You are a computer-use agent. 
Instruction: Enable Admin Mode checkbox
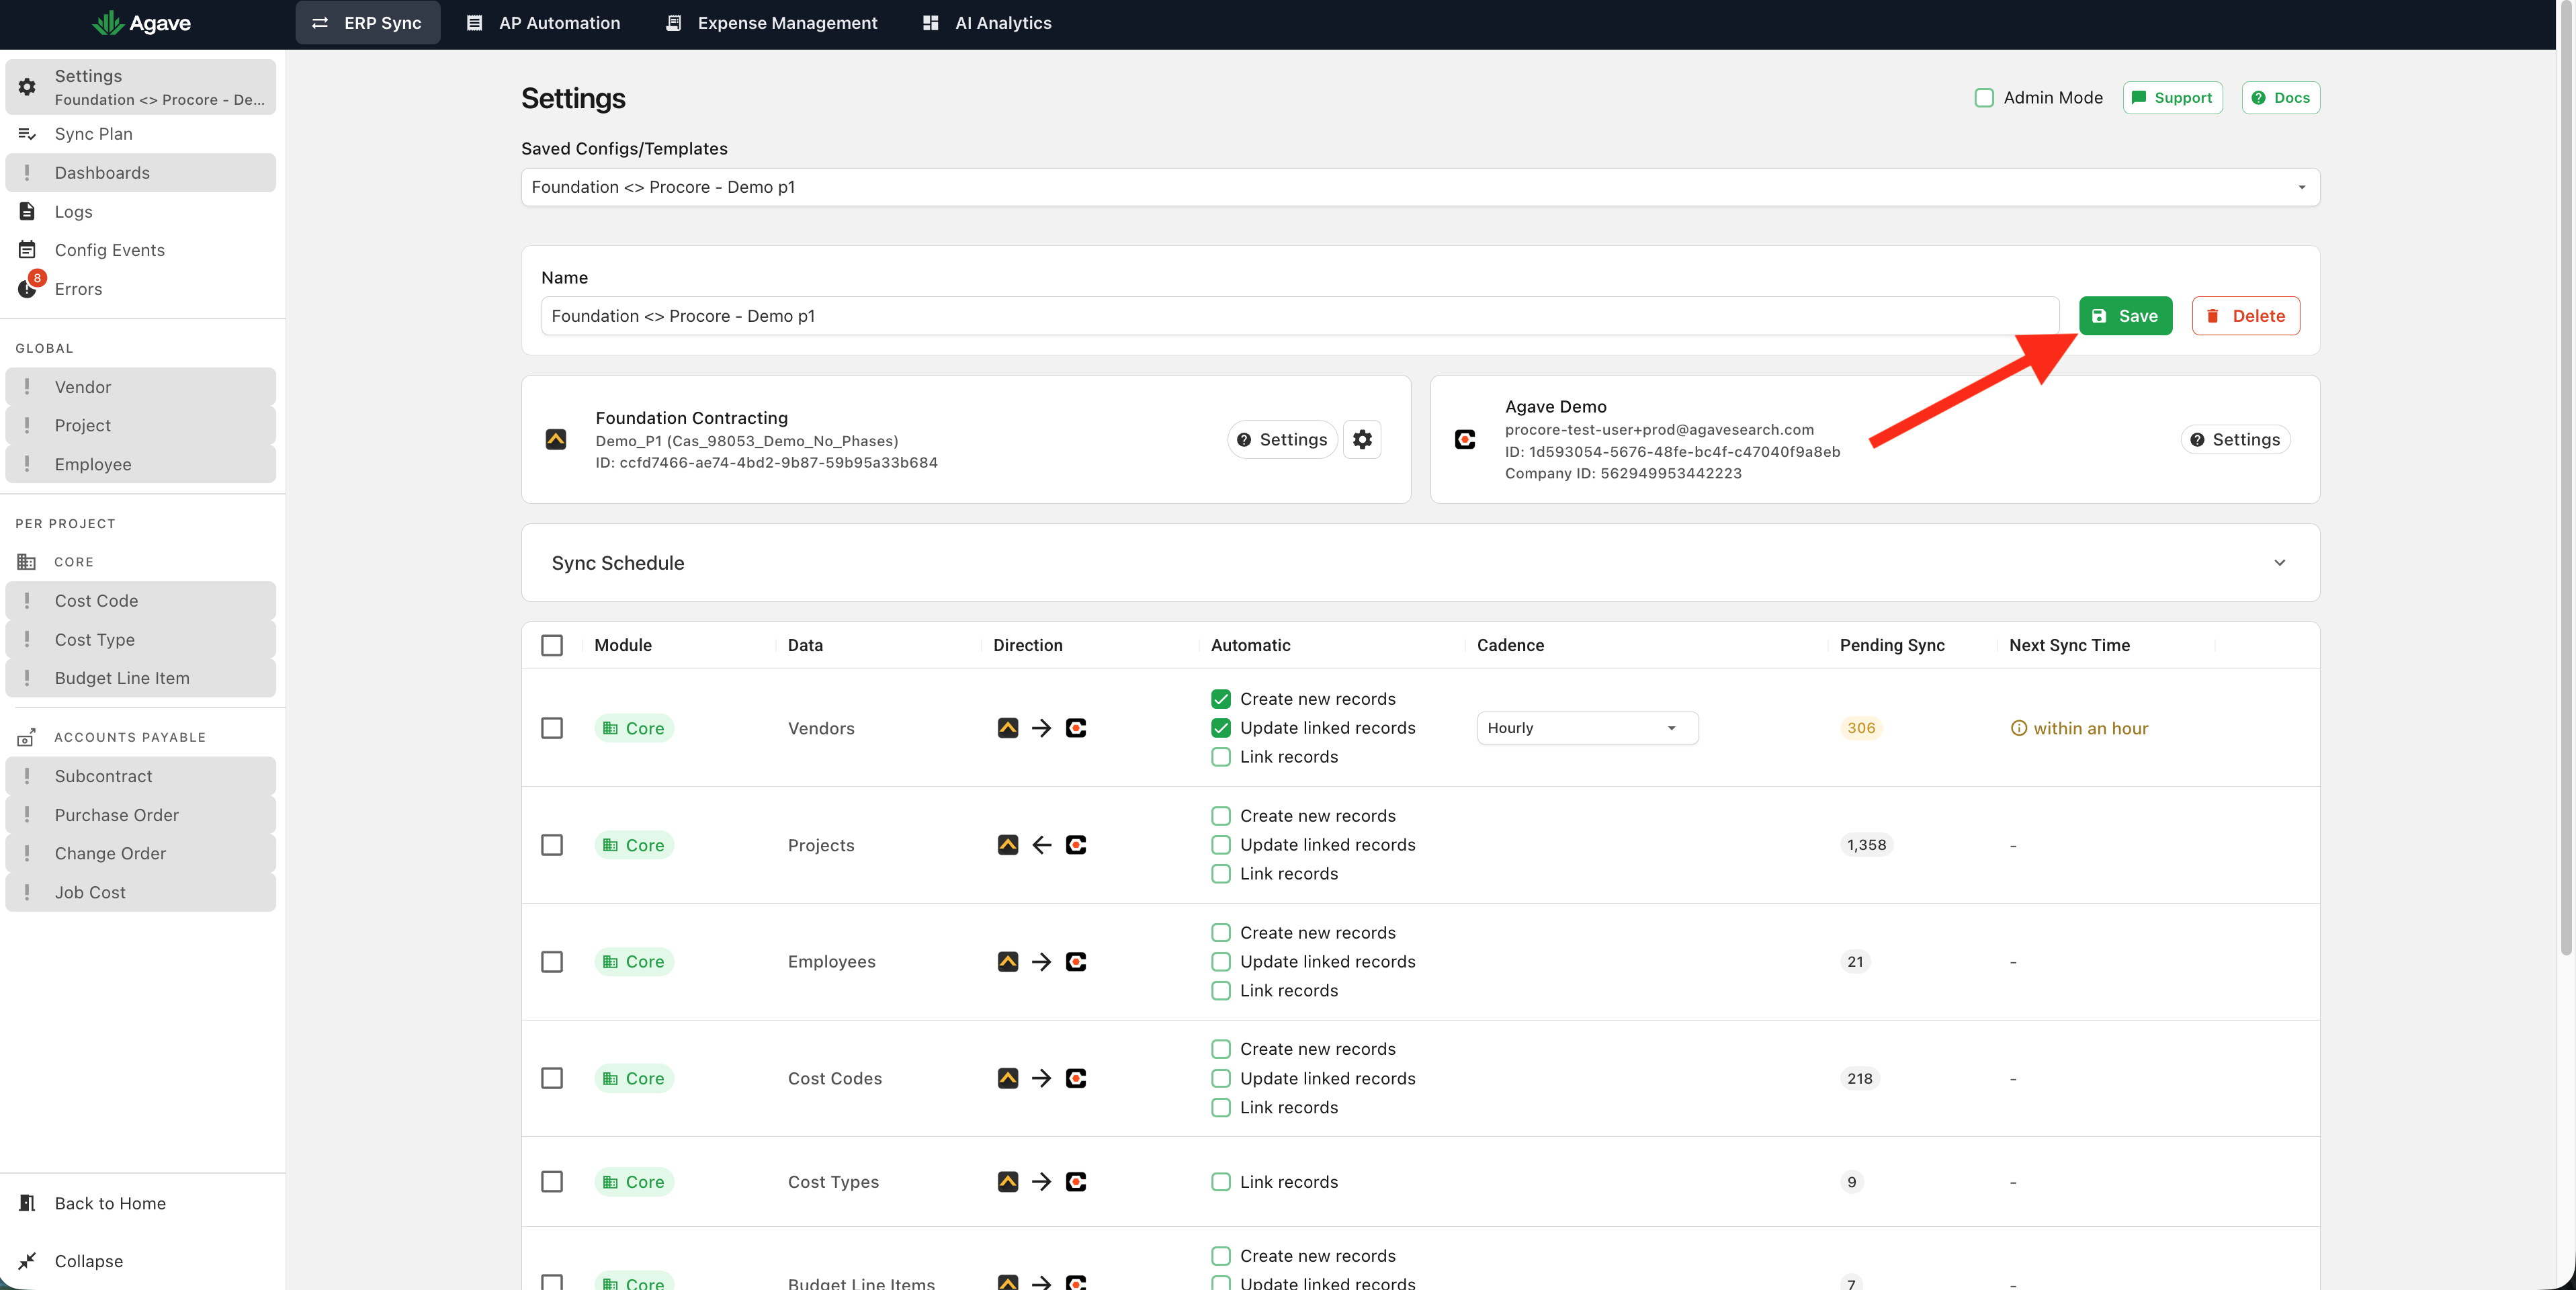point(1984,98)
